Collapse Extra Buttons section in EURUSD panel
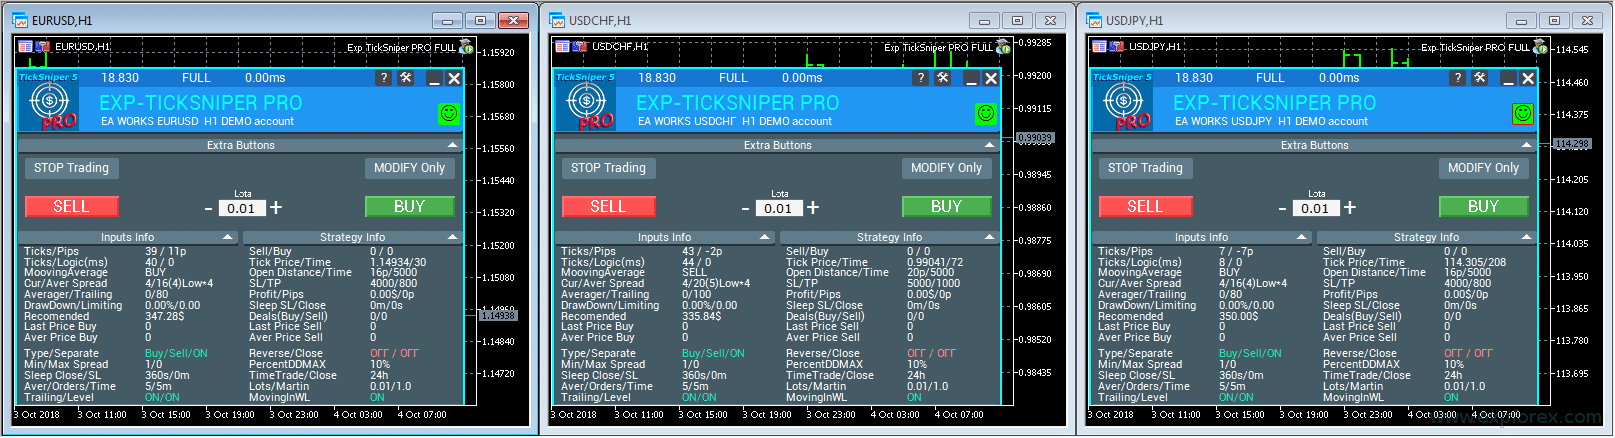 point(452,145)
